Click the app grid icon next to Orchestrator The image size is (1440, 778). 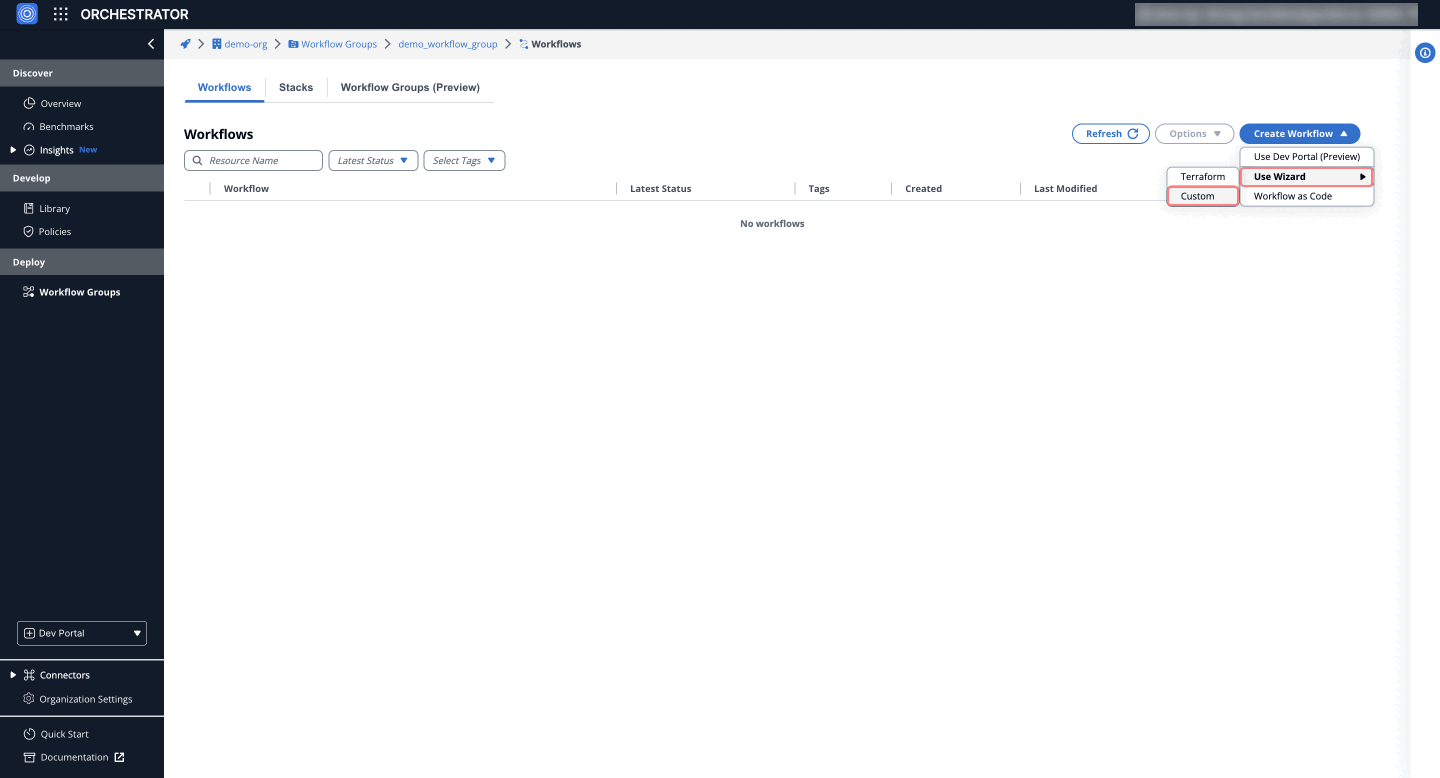61,14
